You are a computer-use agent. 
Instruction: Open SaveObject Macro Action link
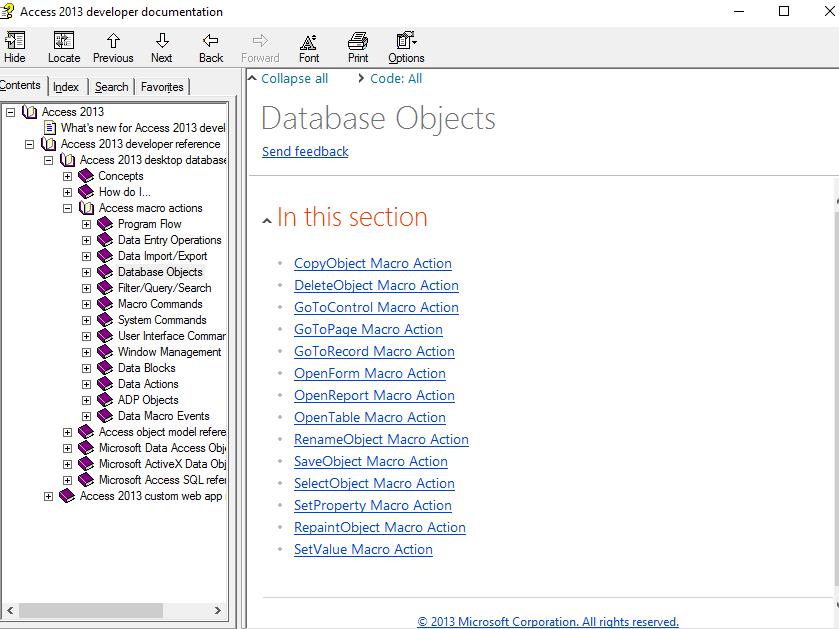371,461
